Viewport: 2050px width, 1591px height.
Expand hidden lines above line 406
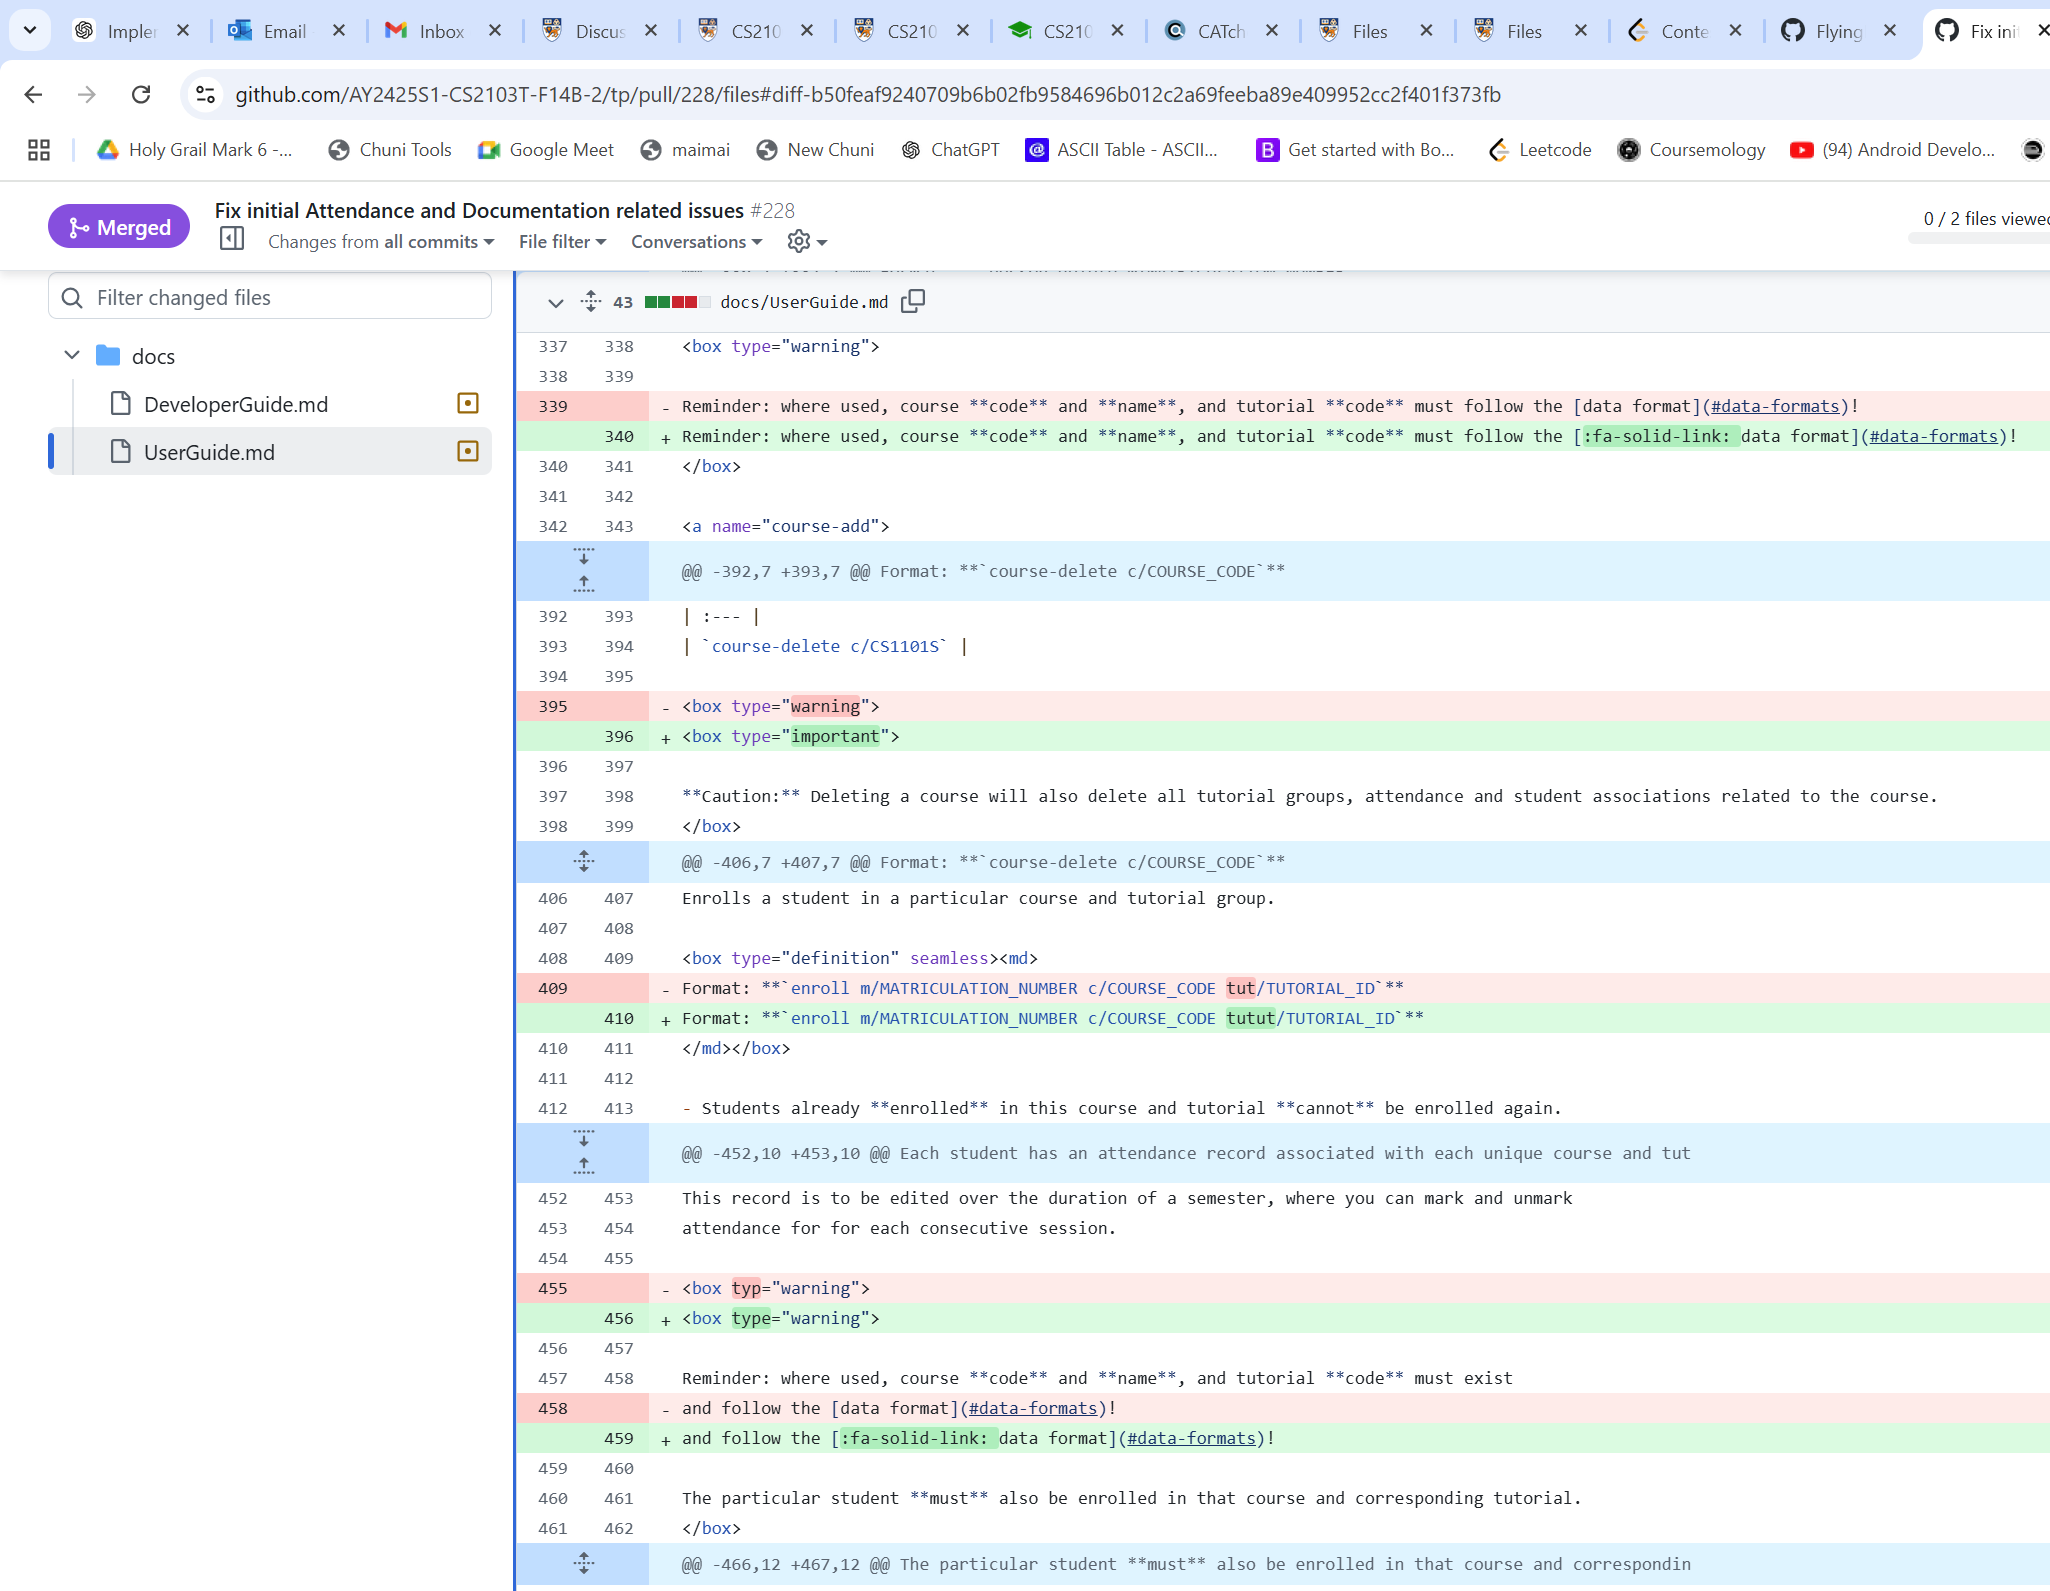point(584,861)
